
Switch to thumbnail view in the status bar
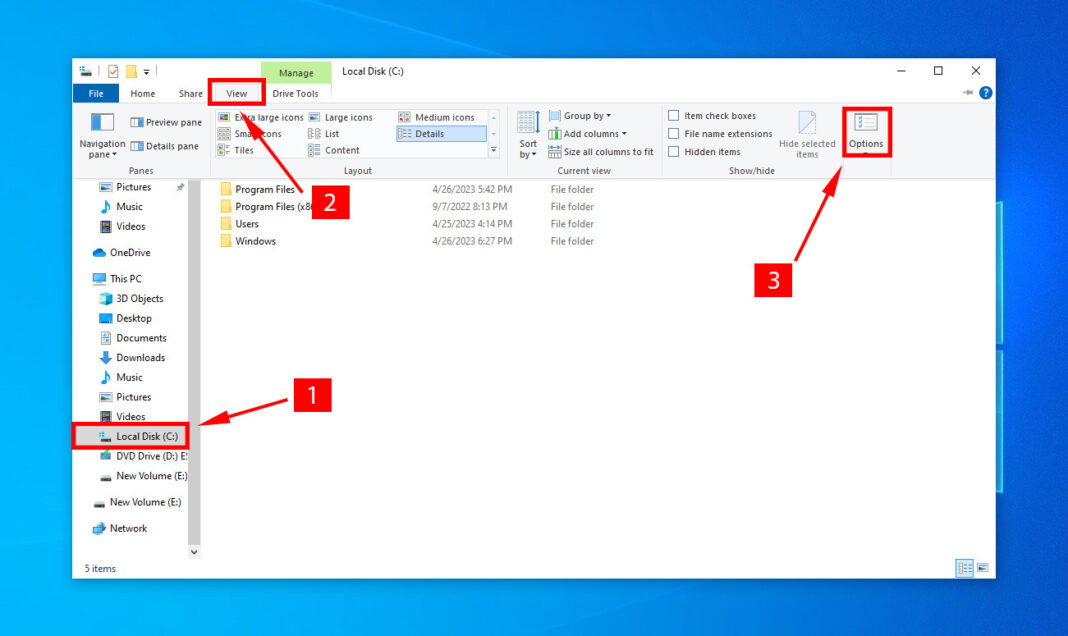point(983,567)
